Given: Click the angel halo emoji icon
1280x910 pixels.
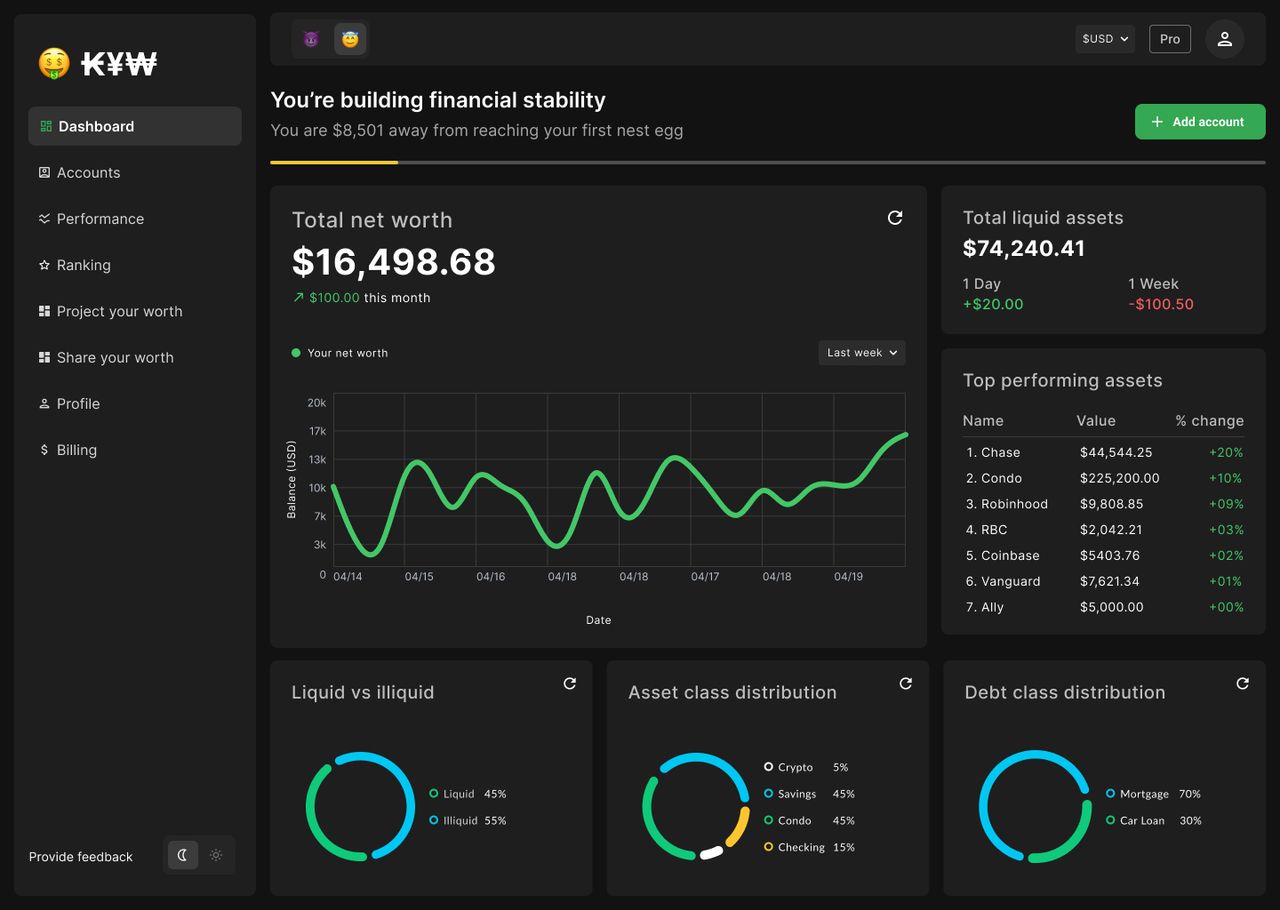Looking at the screenshot, I should tap(350, 39).
